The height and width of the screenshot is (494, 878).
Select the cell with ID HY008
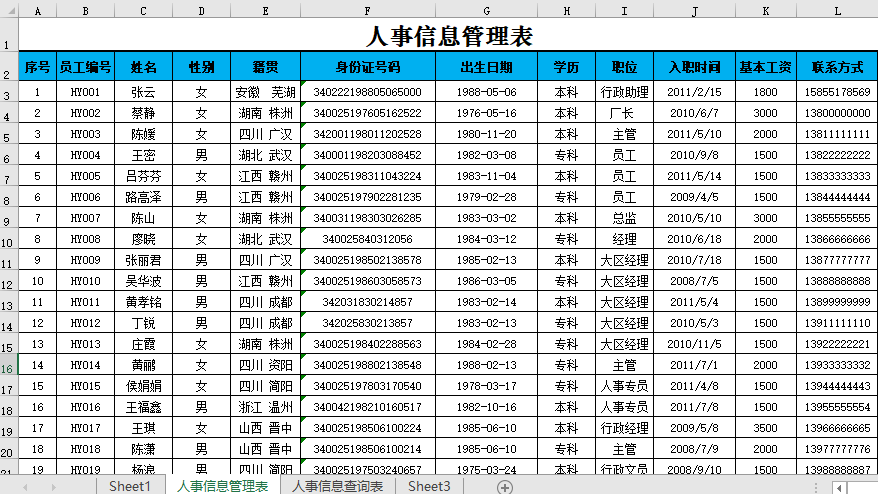(x=85, y=239)
